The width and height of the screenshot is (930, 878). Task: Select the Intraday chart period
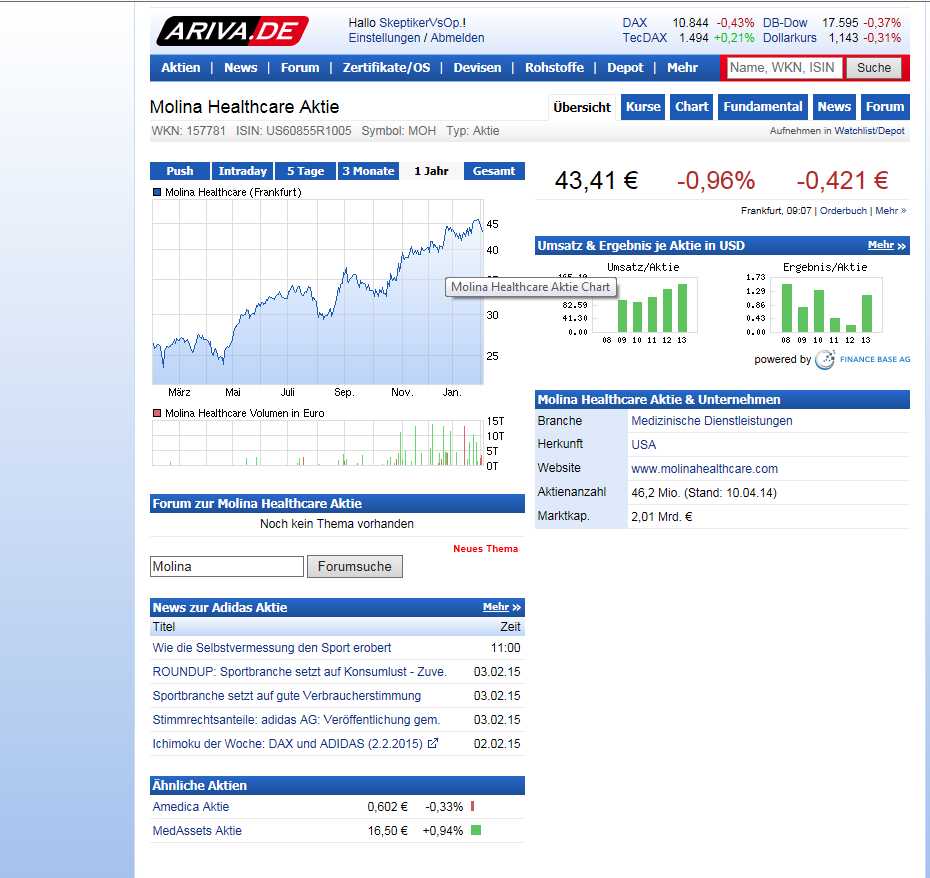[243, 171]
